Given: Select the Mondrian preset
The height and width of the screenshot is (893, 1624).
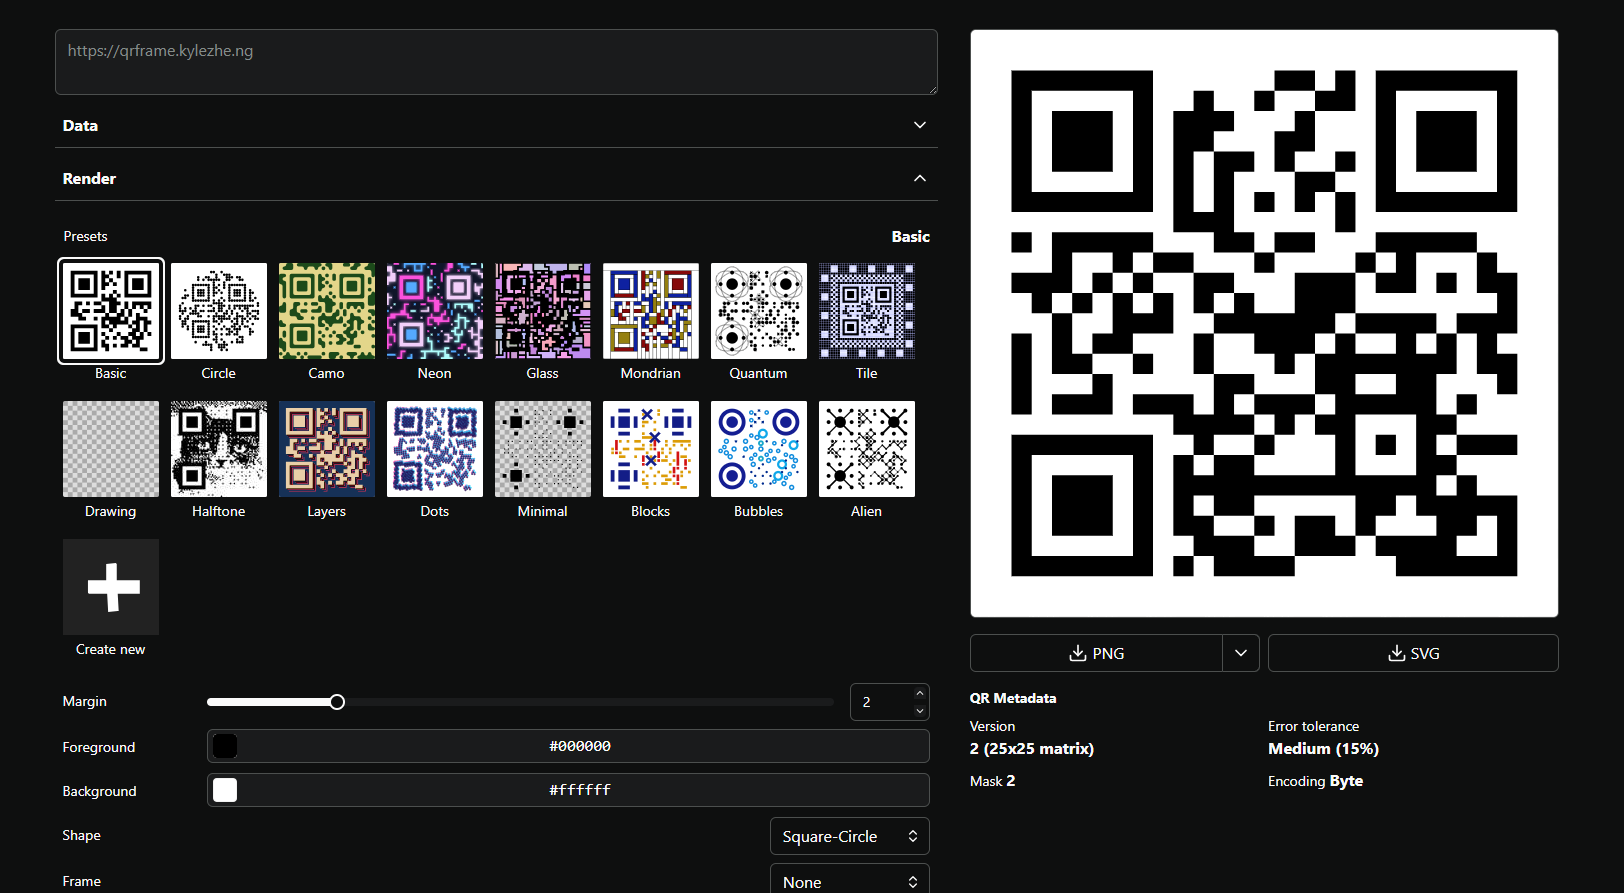Looking at the screenshot, I should click(x=651, y=311).
